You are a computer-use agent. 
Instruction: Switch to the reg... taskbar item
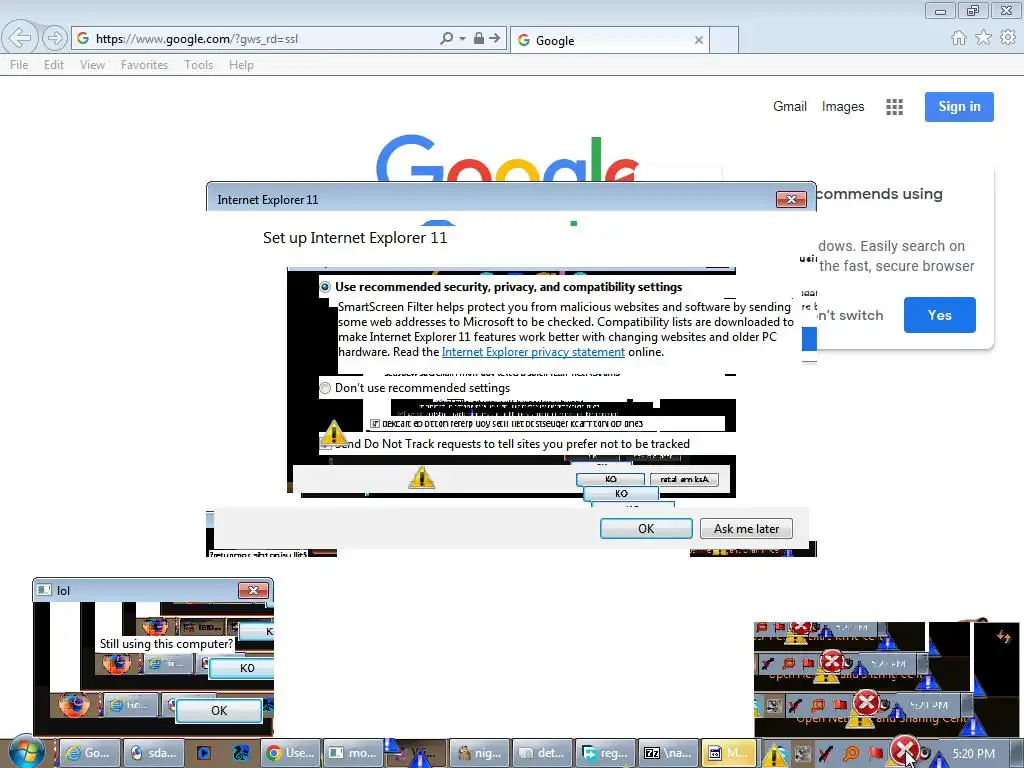[607, 753]
